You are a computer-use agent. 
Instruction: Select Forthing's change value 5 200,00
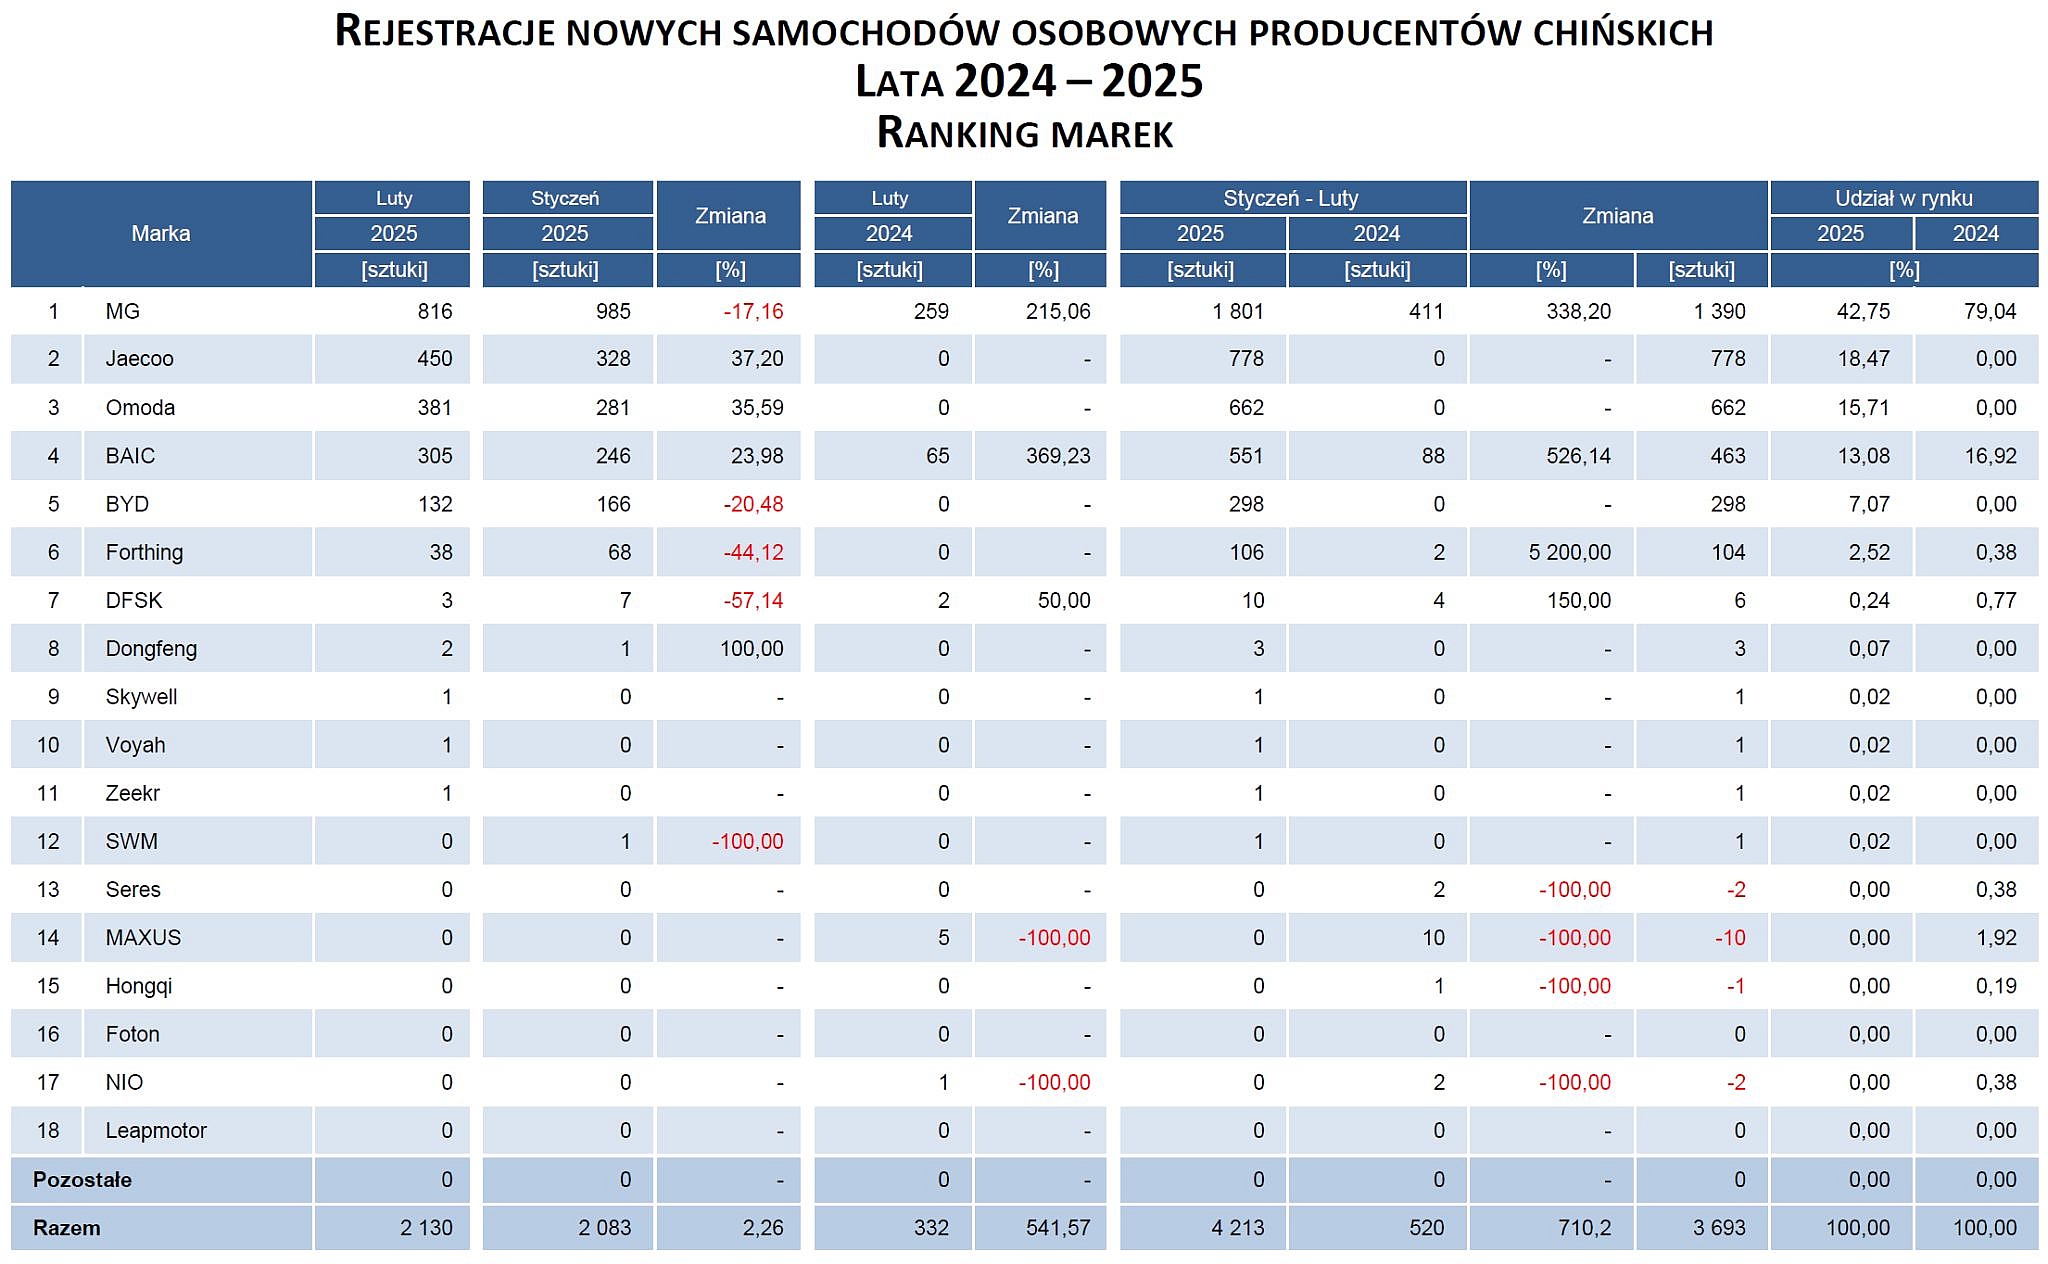1570,552
